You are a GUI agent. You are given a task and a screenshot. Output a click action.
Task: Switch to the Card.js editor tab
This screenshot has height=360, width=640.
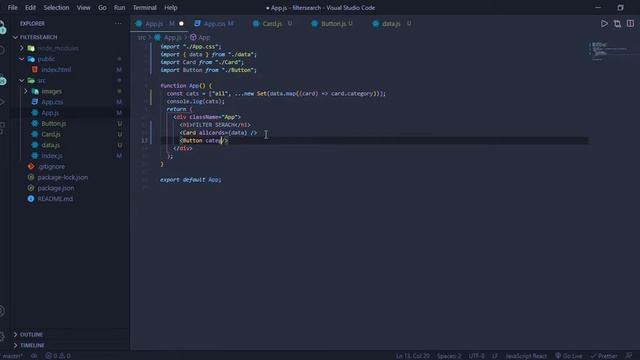(272, 24)
